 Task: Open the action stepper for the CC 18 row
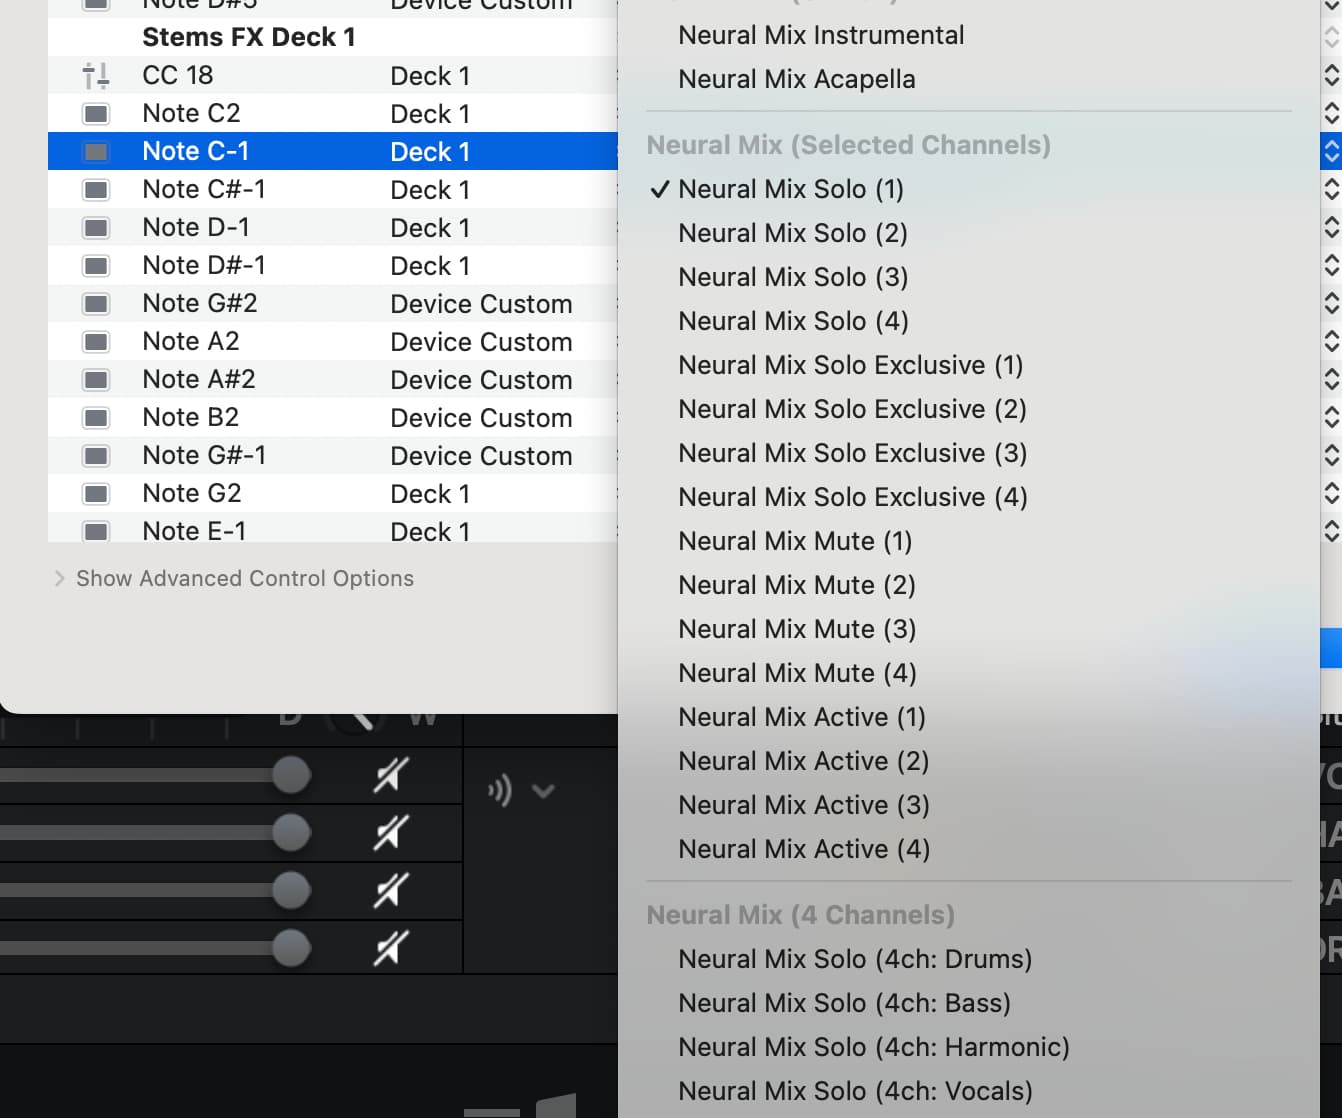pos(1331,75)
